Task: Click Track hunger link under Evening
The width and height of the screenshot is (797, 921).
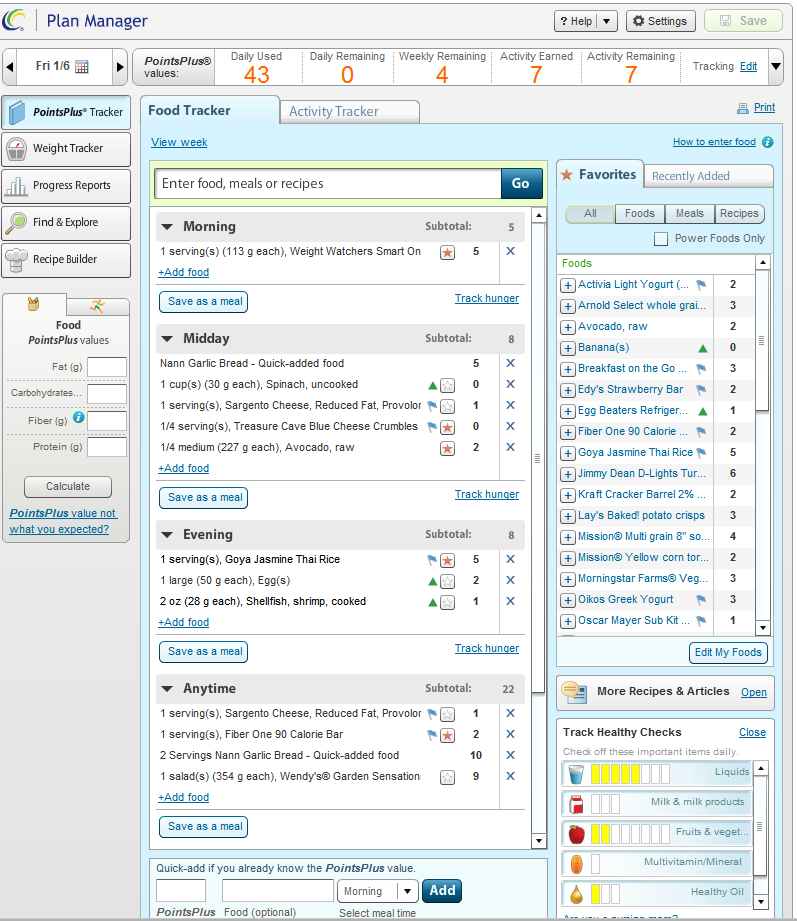Action: click(x=487, y=648)
